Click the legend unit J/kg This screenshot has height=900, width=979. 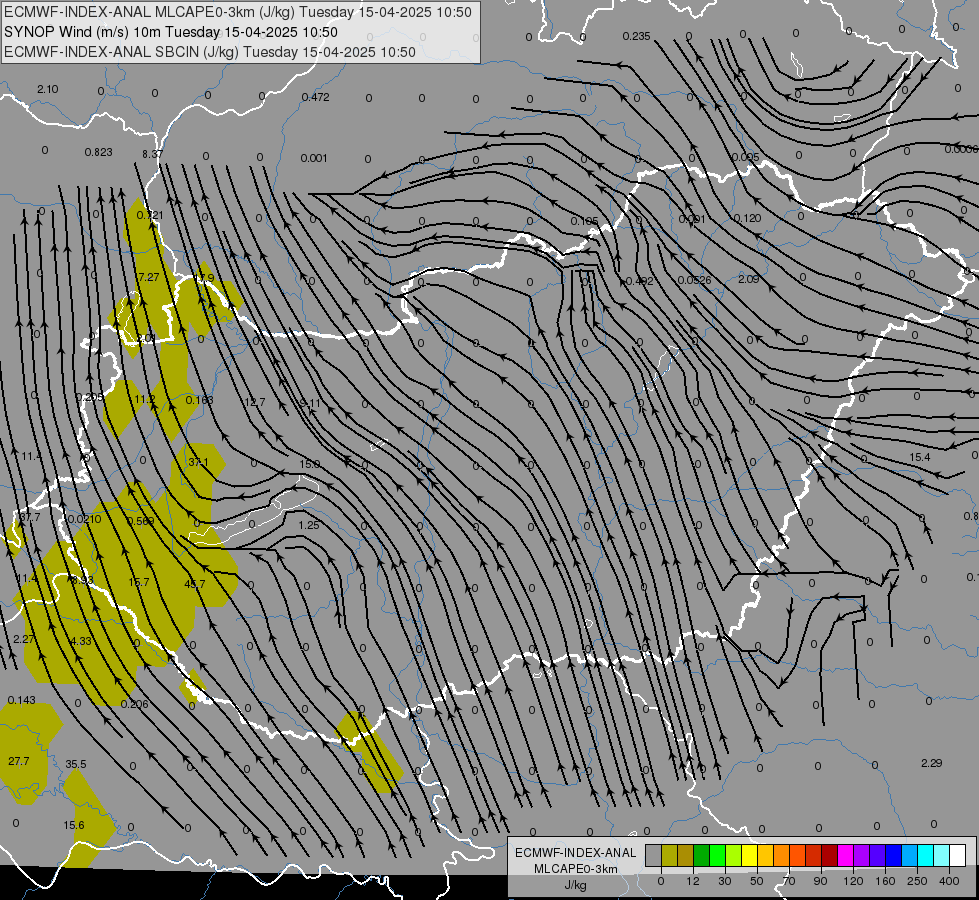click(575, 885)
